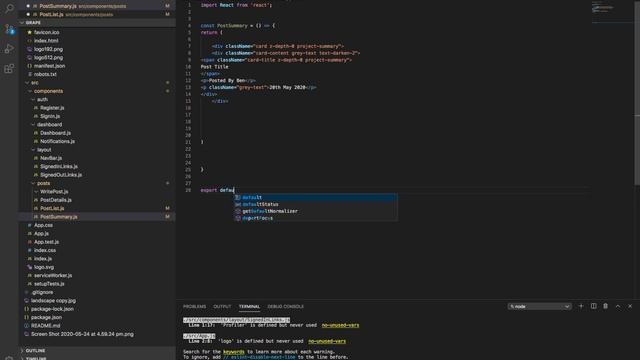
Task: Open the Extensions view icon
Action: 9,68
